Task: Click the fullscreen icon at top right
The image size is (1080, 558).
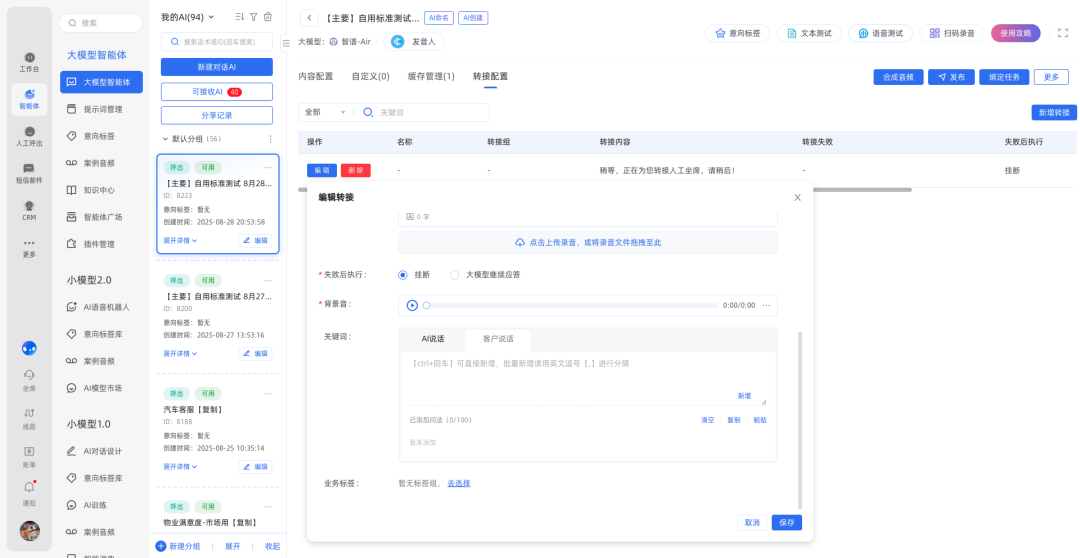Action: (1062, 33)
